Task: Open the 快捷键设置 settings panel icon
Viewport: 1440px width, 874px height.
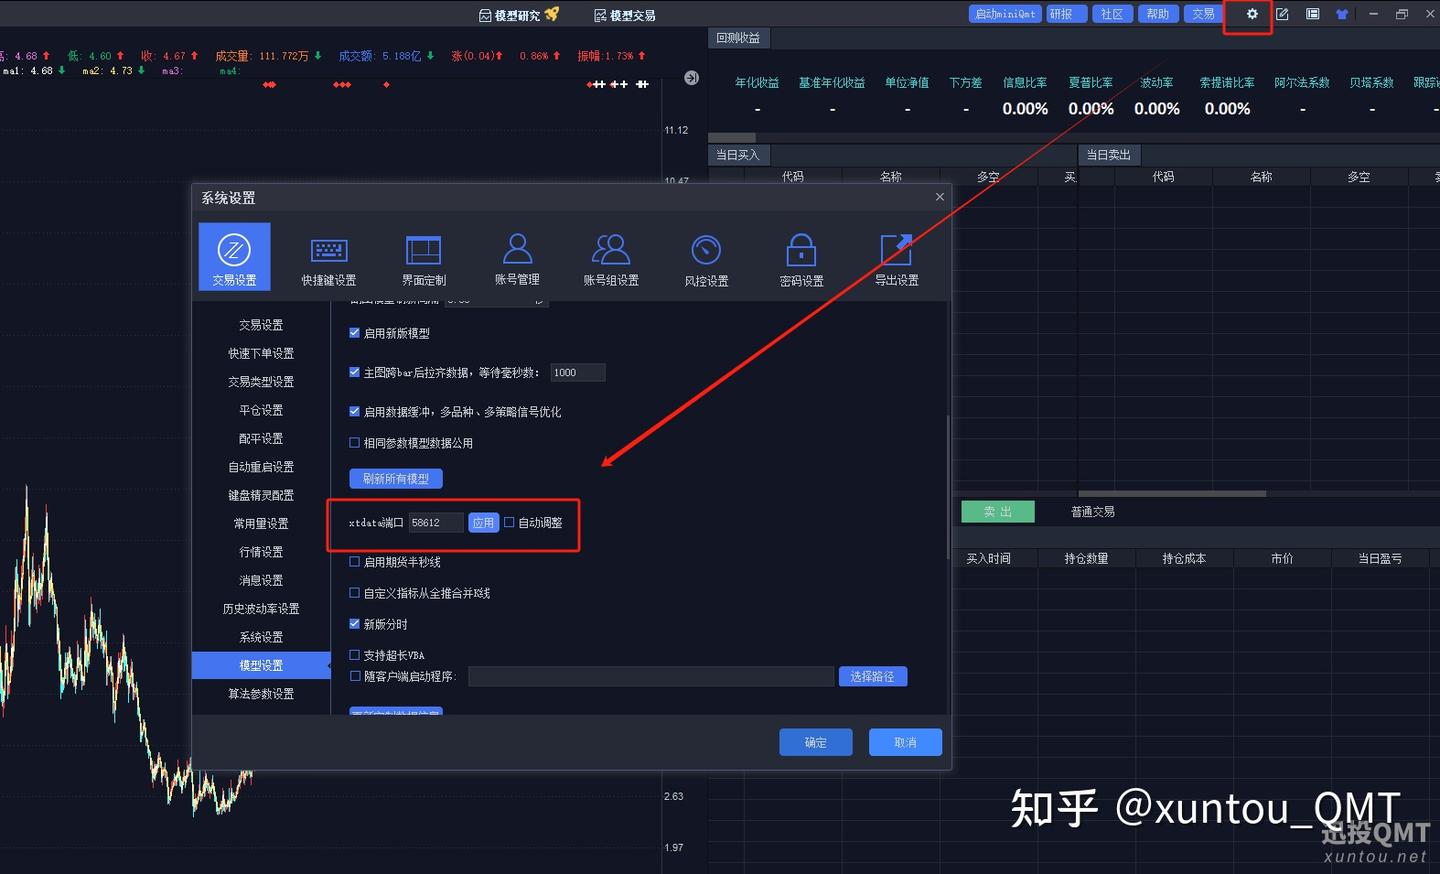Action: 329,256
